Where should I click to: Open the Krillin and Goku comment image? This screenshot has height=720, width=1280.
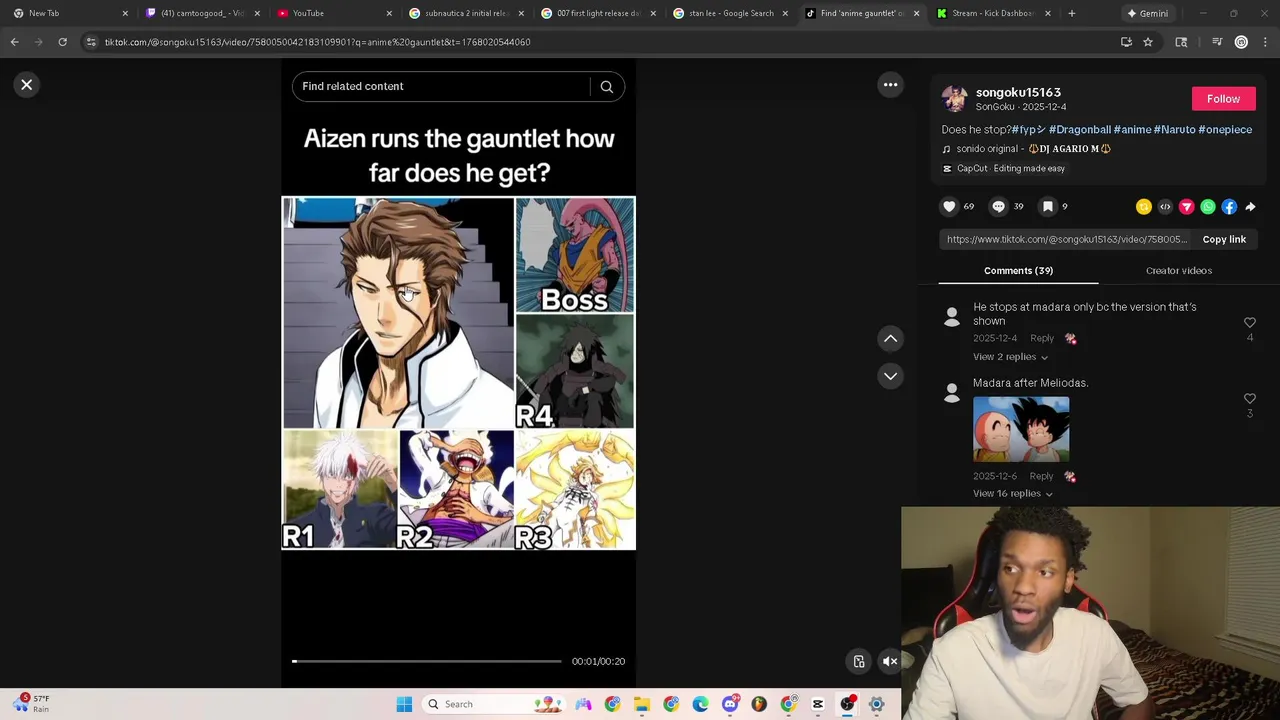1021,430
